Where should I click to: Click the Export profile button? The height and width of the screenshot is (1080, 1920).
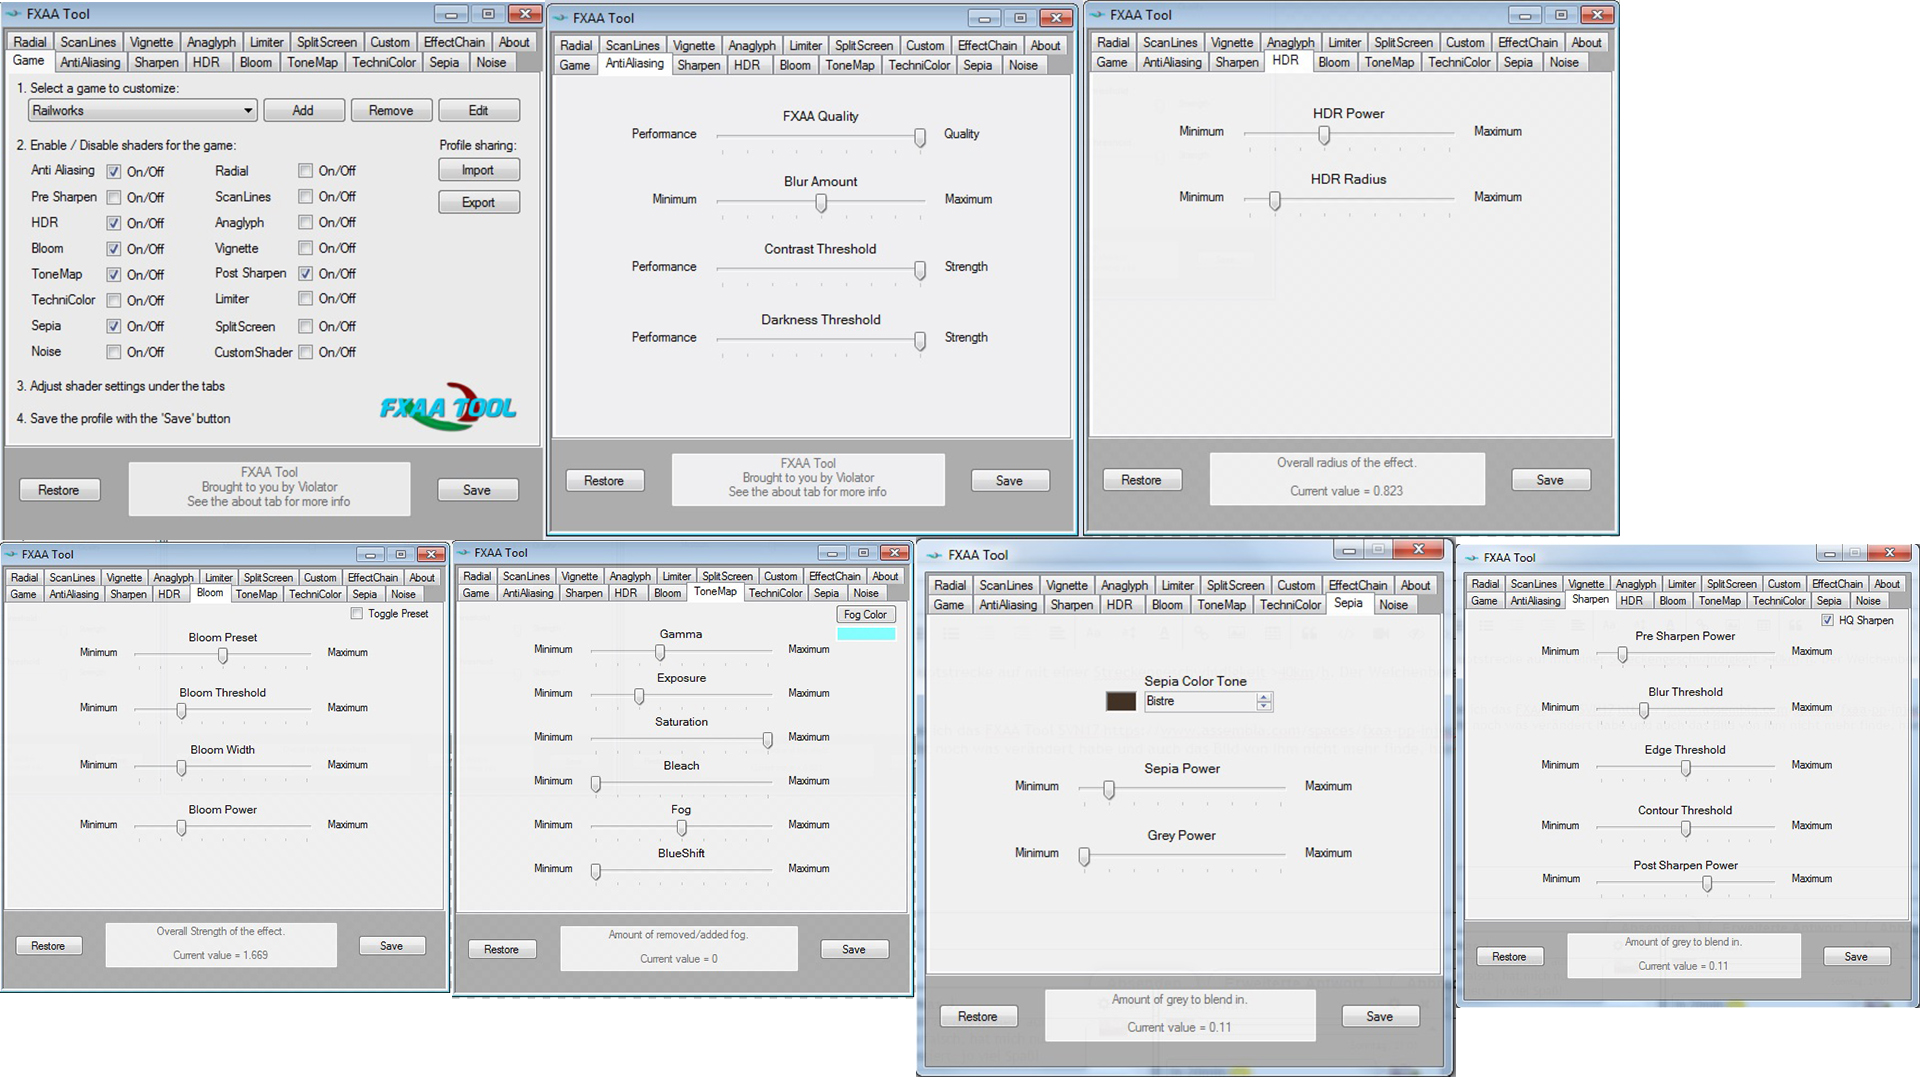pyautogui.click(x=478, y=202)
